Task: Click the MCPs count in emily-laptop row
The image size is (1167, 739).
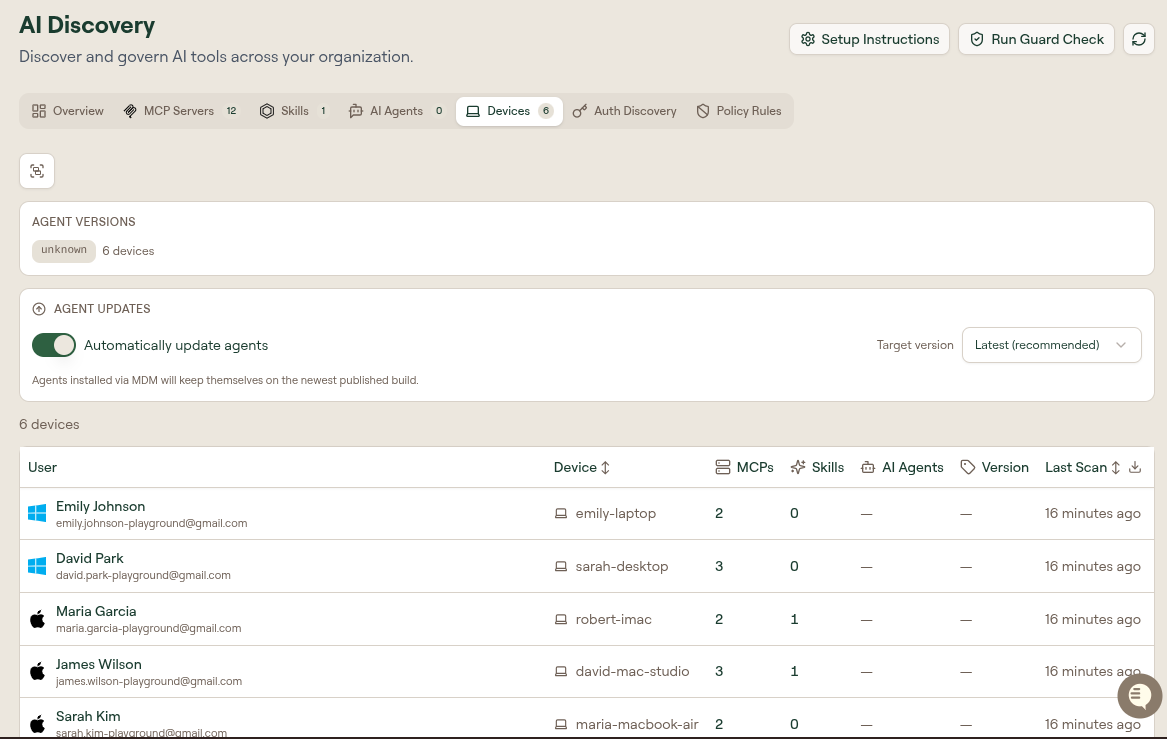Action: coord(719,514)
